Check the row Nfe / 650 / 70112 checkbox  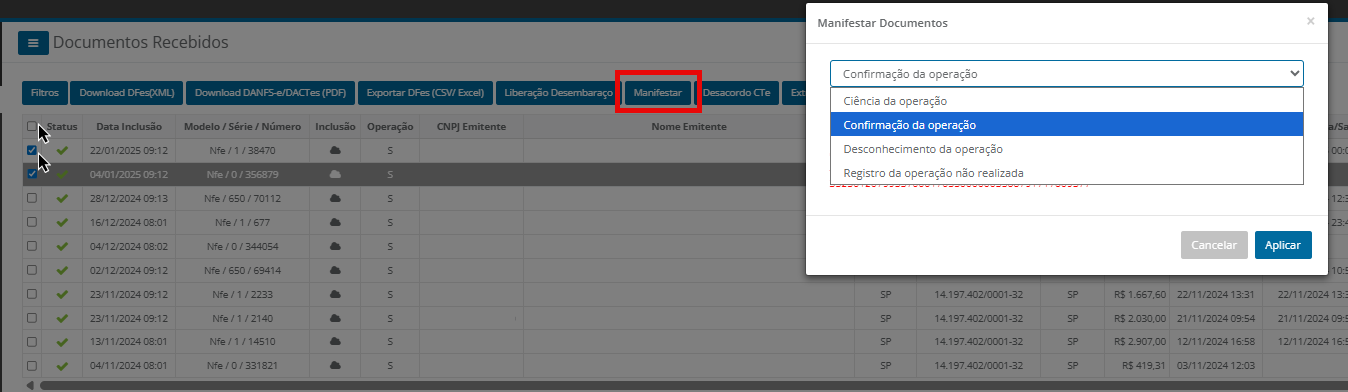click(x=32, y=198)
